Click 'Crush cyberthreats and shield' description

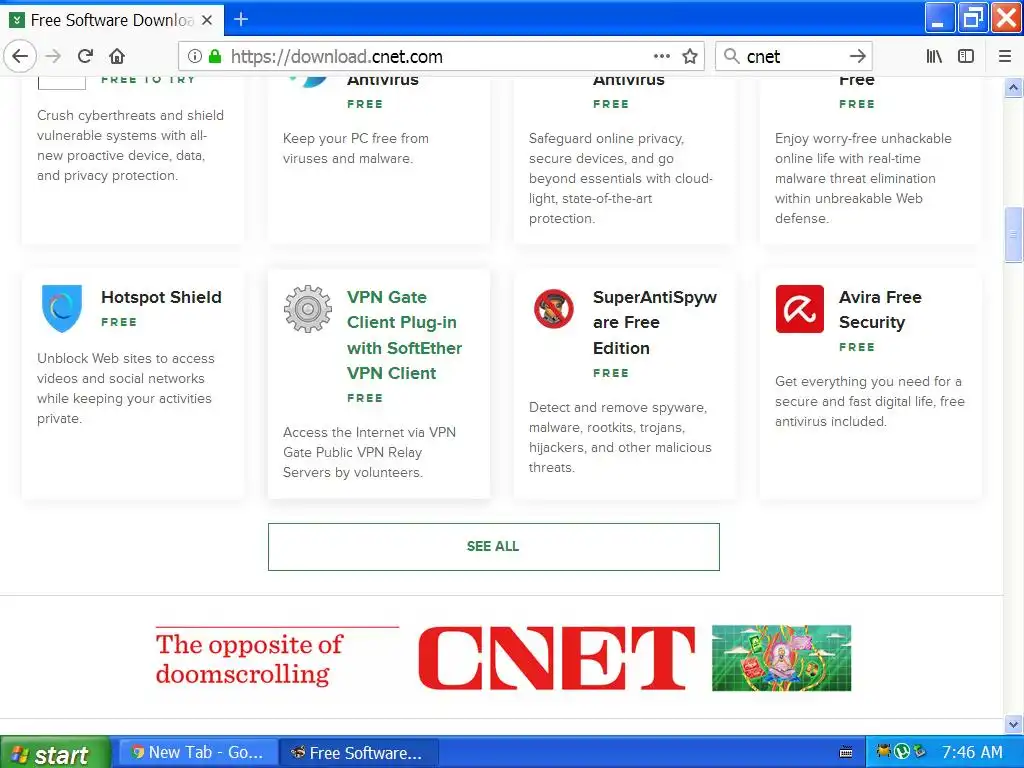point(130,145)
